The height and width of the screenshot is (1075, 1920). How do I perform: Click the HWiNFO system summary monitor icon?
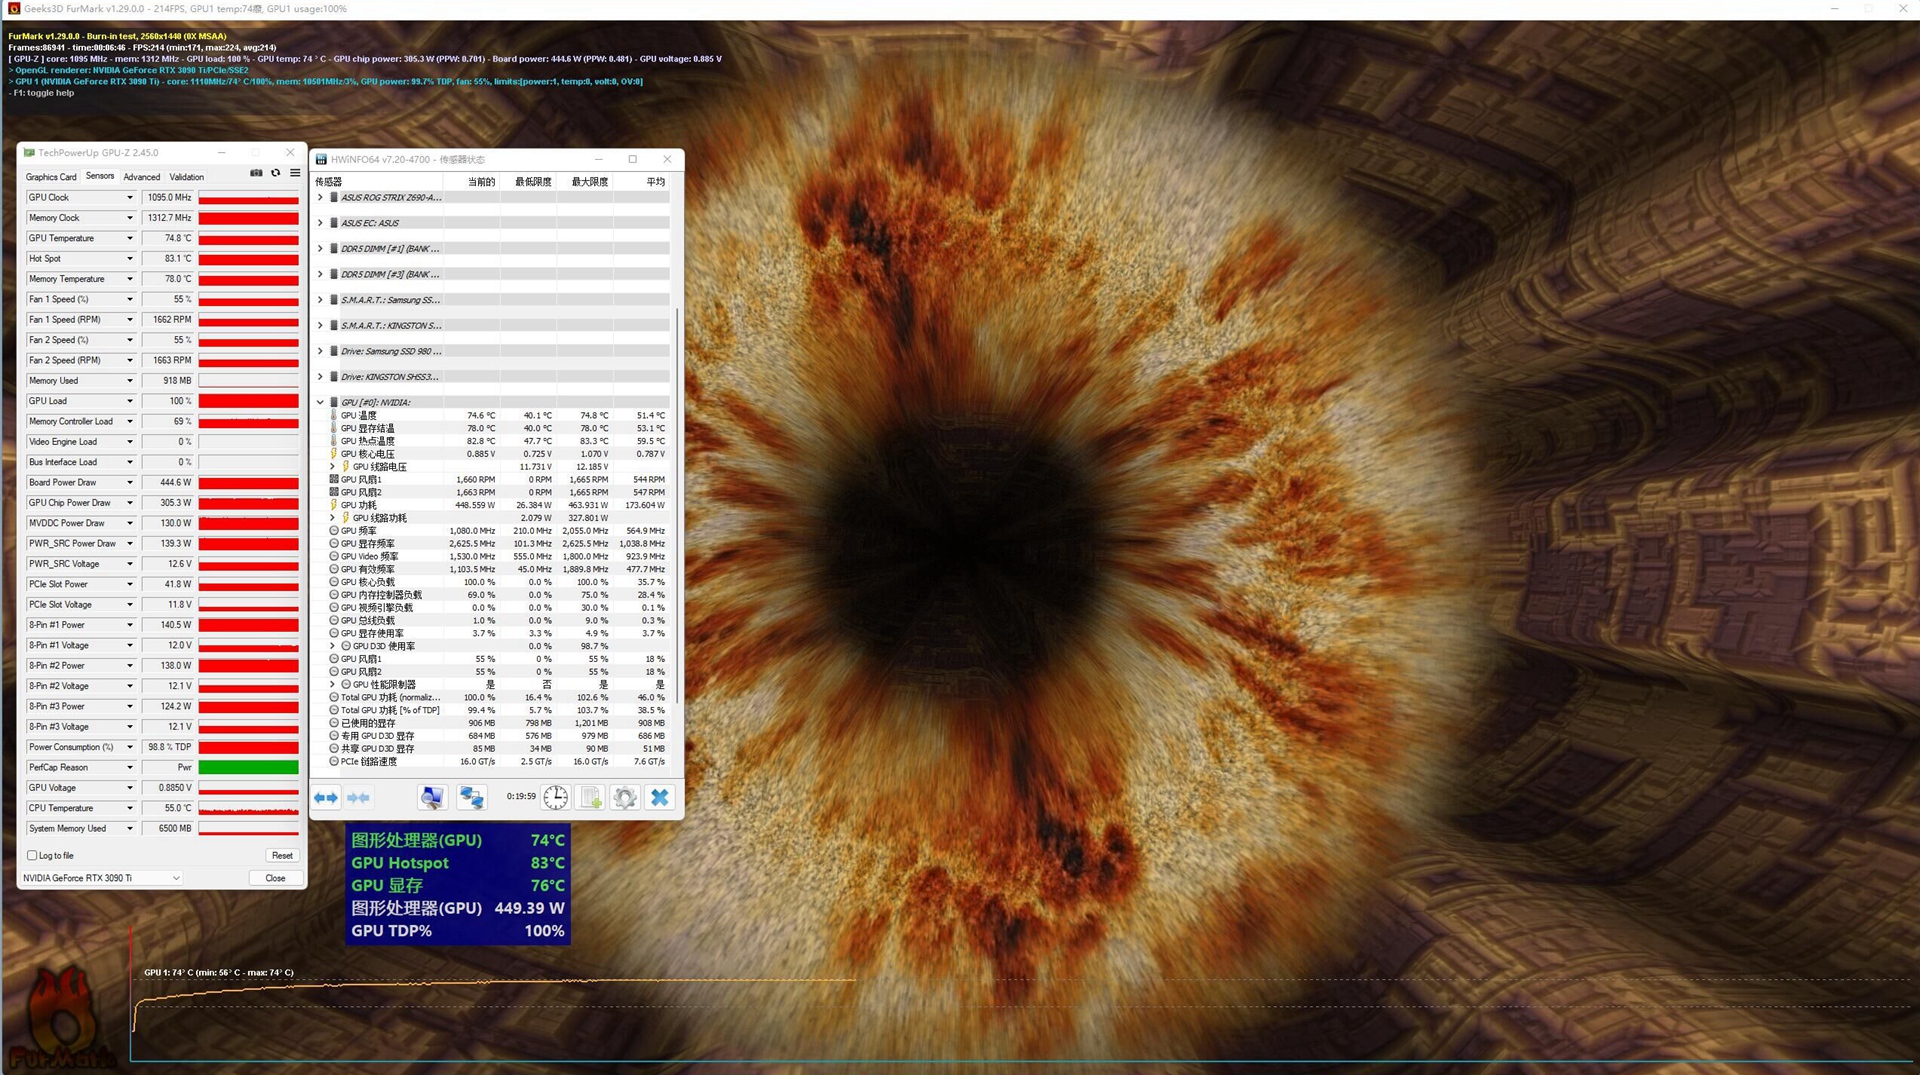pyautogui.click(x=432, y=797)
